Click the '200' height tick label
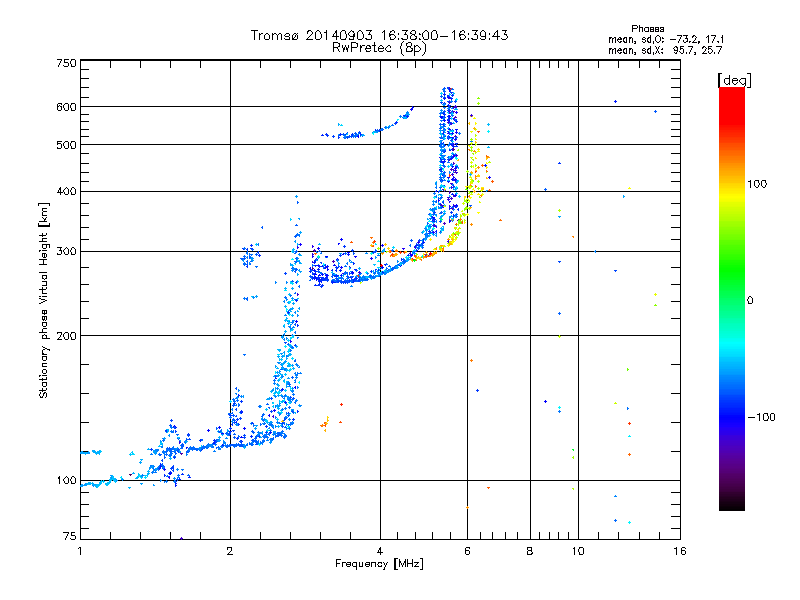The image size is (800, 600). click(x=66, y=336)
